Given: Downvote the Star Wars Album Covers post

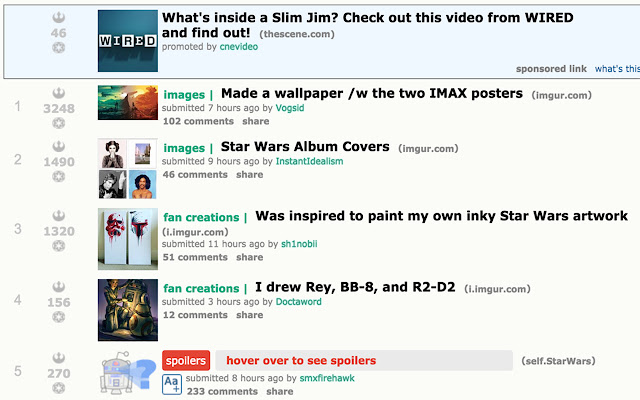Looking at the screenshot, I should [59, 176].
